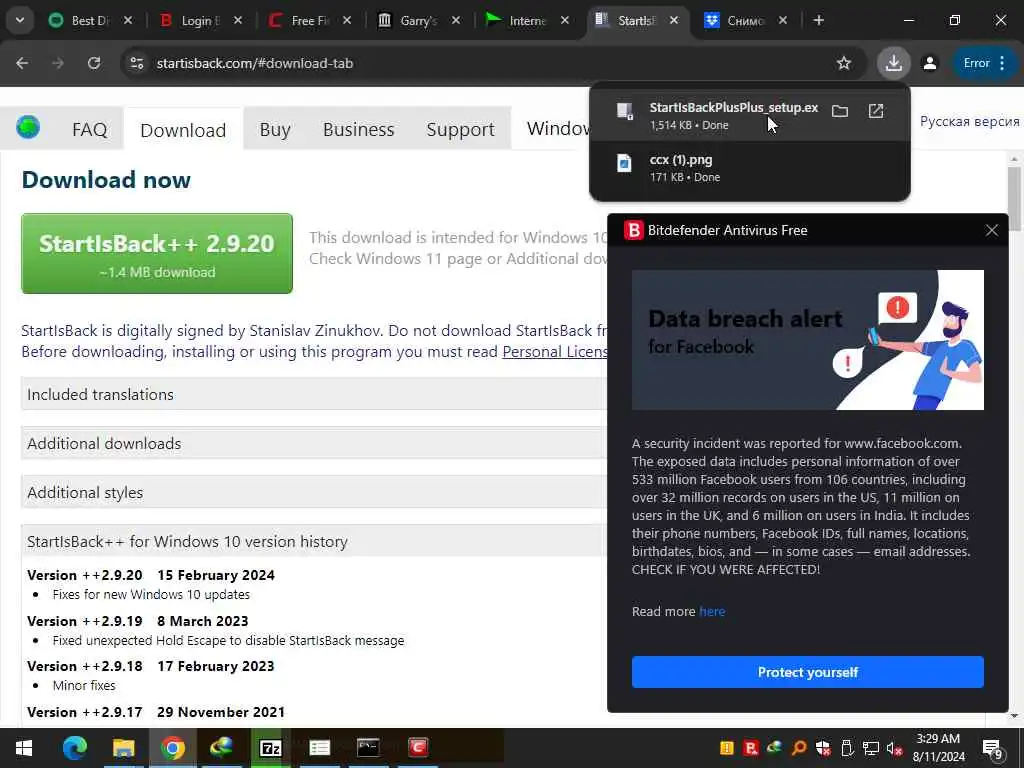
Task: Open the Chrome downloads icon in toolbar
Action: click(893, 63)
